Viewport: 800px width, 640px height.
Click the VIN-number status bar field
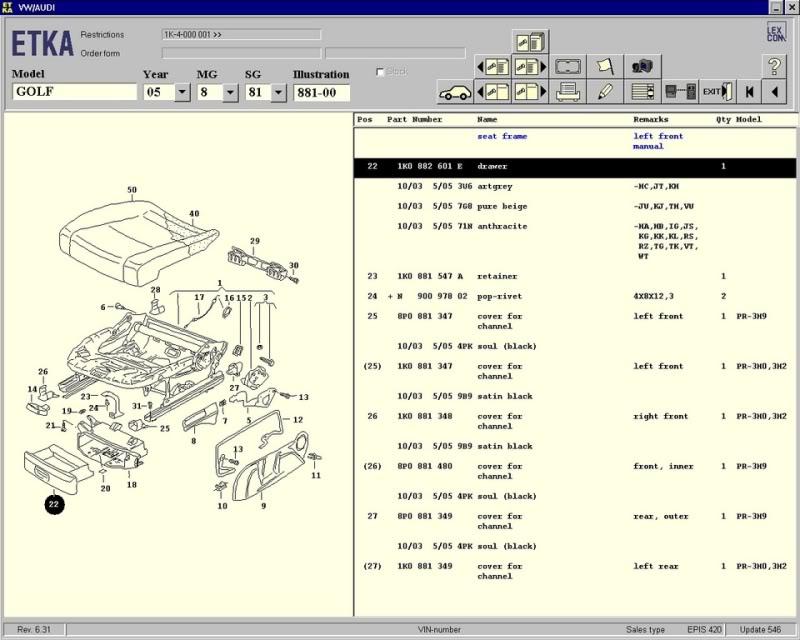[x=439, y=630]
